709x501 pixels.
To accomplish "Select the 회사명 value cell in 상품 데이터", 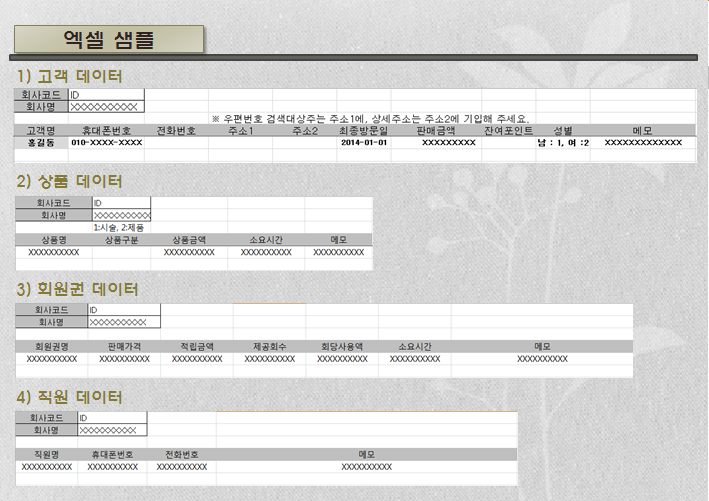I will click(x=121, y=214).
